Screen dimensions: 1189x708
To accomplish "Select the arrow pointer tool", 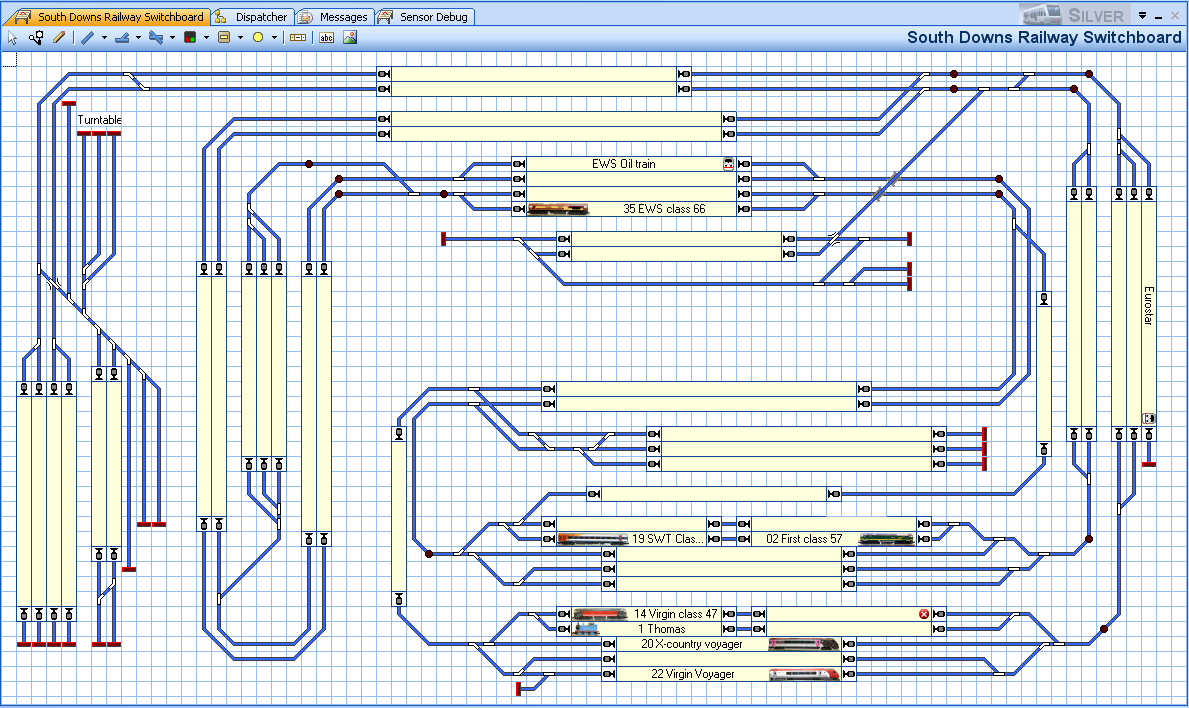I will tap(13, 38).
